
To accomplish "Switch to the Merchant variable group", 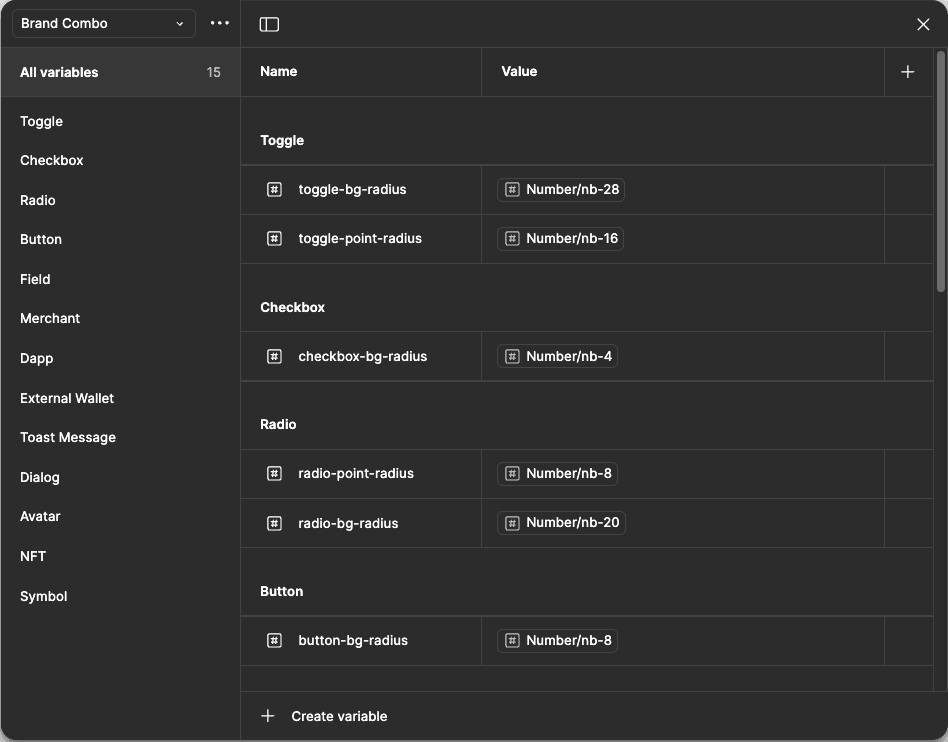I will pyautogui.click(x=50, y=318).
